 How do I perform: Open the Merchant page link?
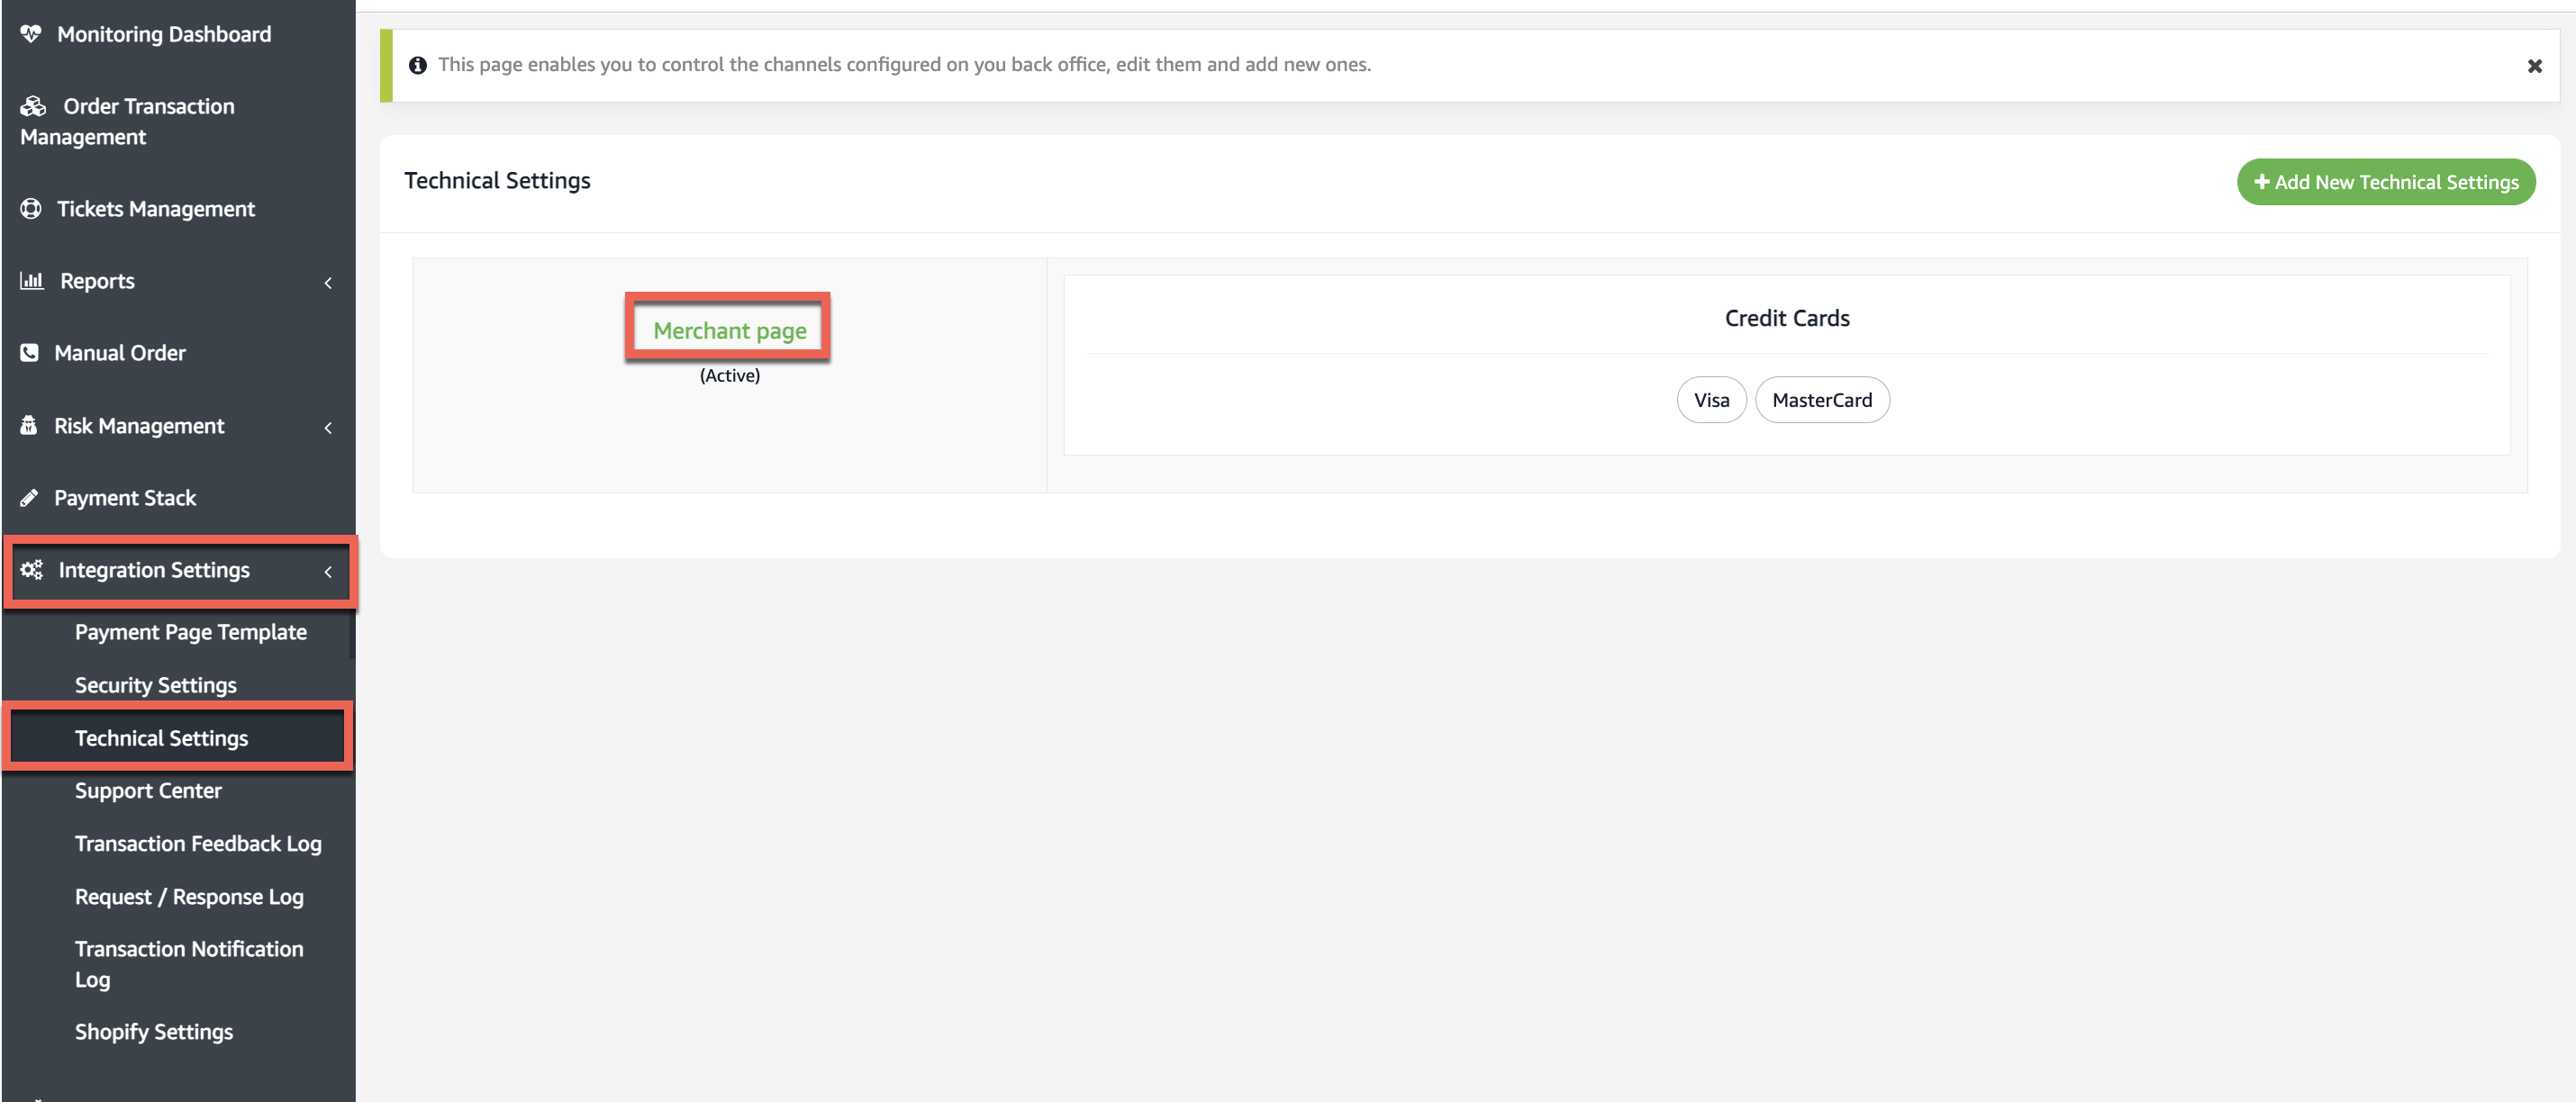pos(729,330)
